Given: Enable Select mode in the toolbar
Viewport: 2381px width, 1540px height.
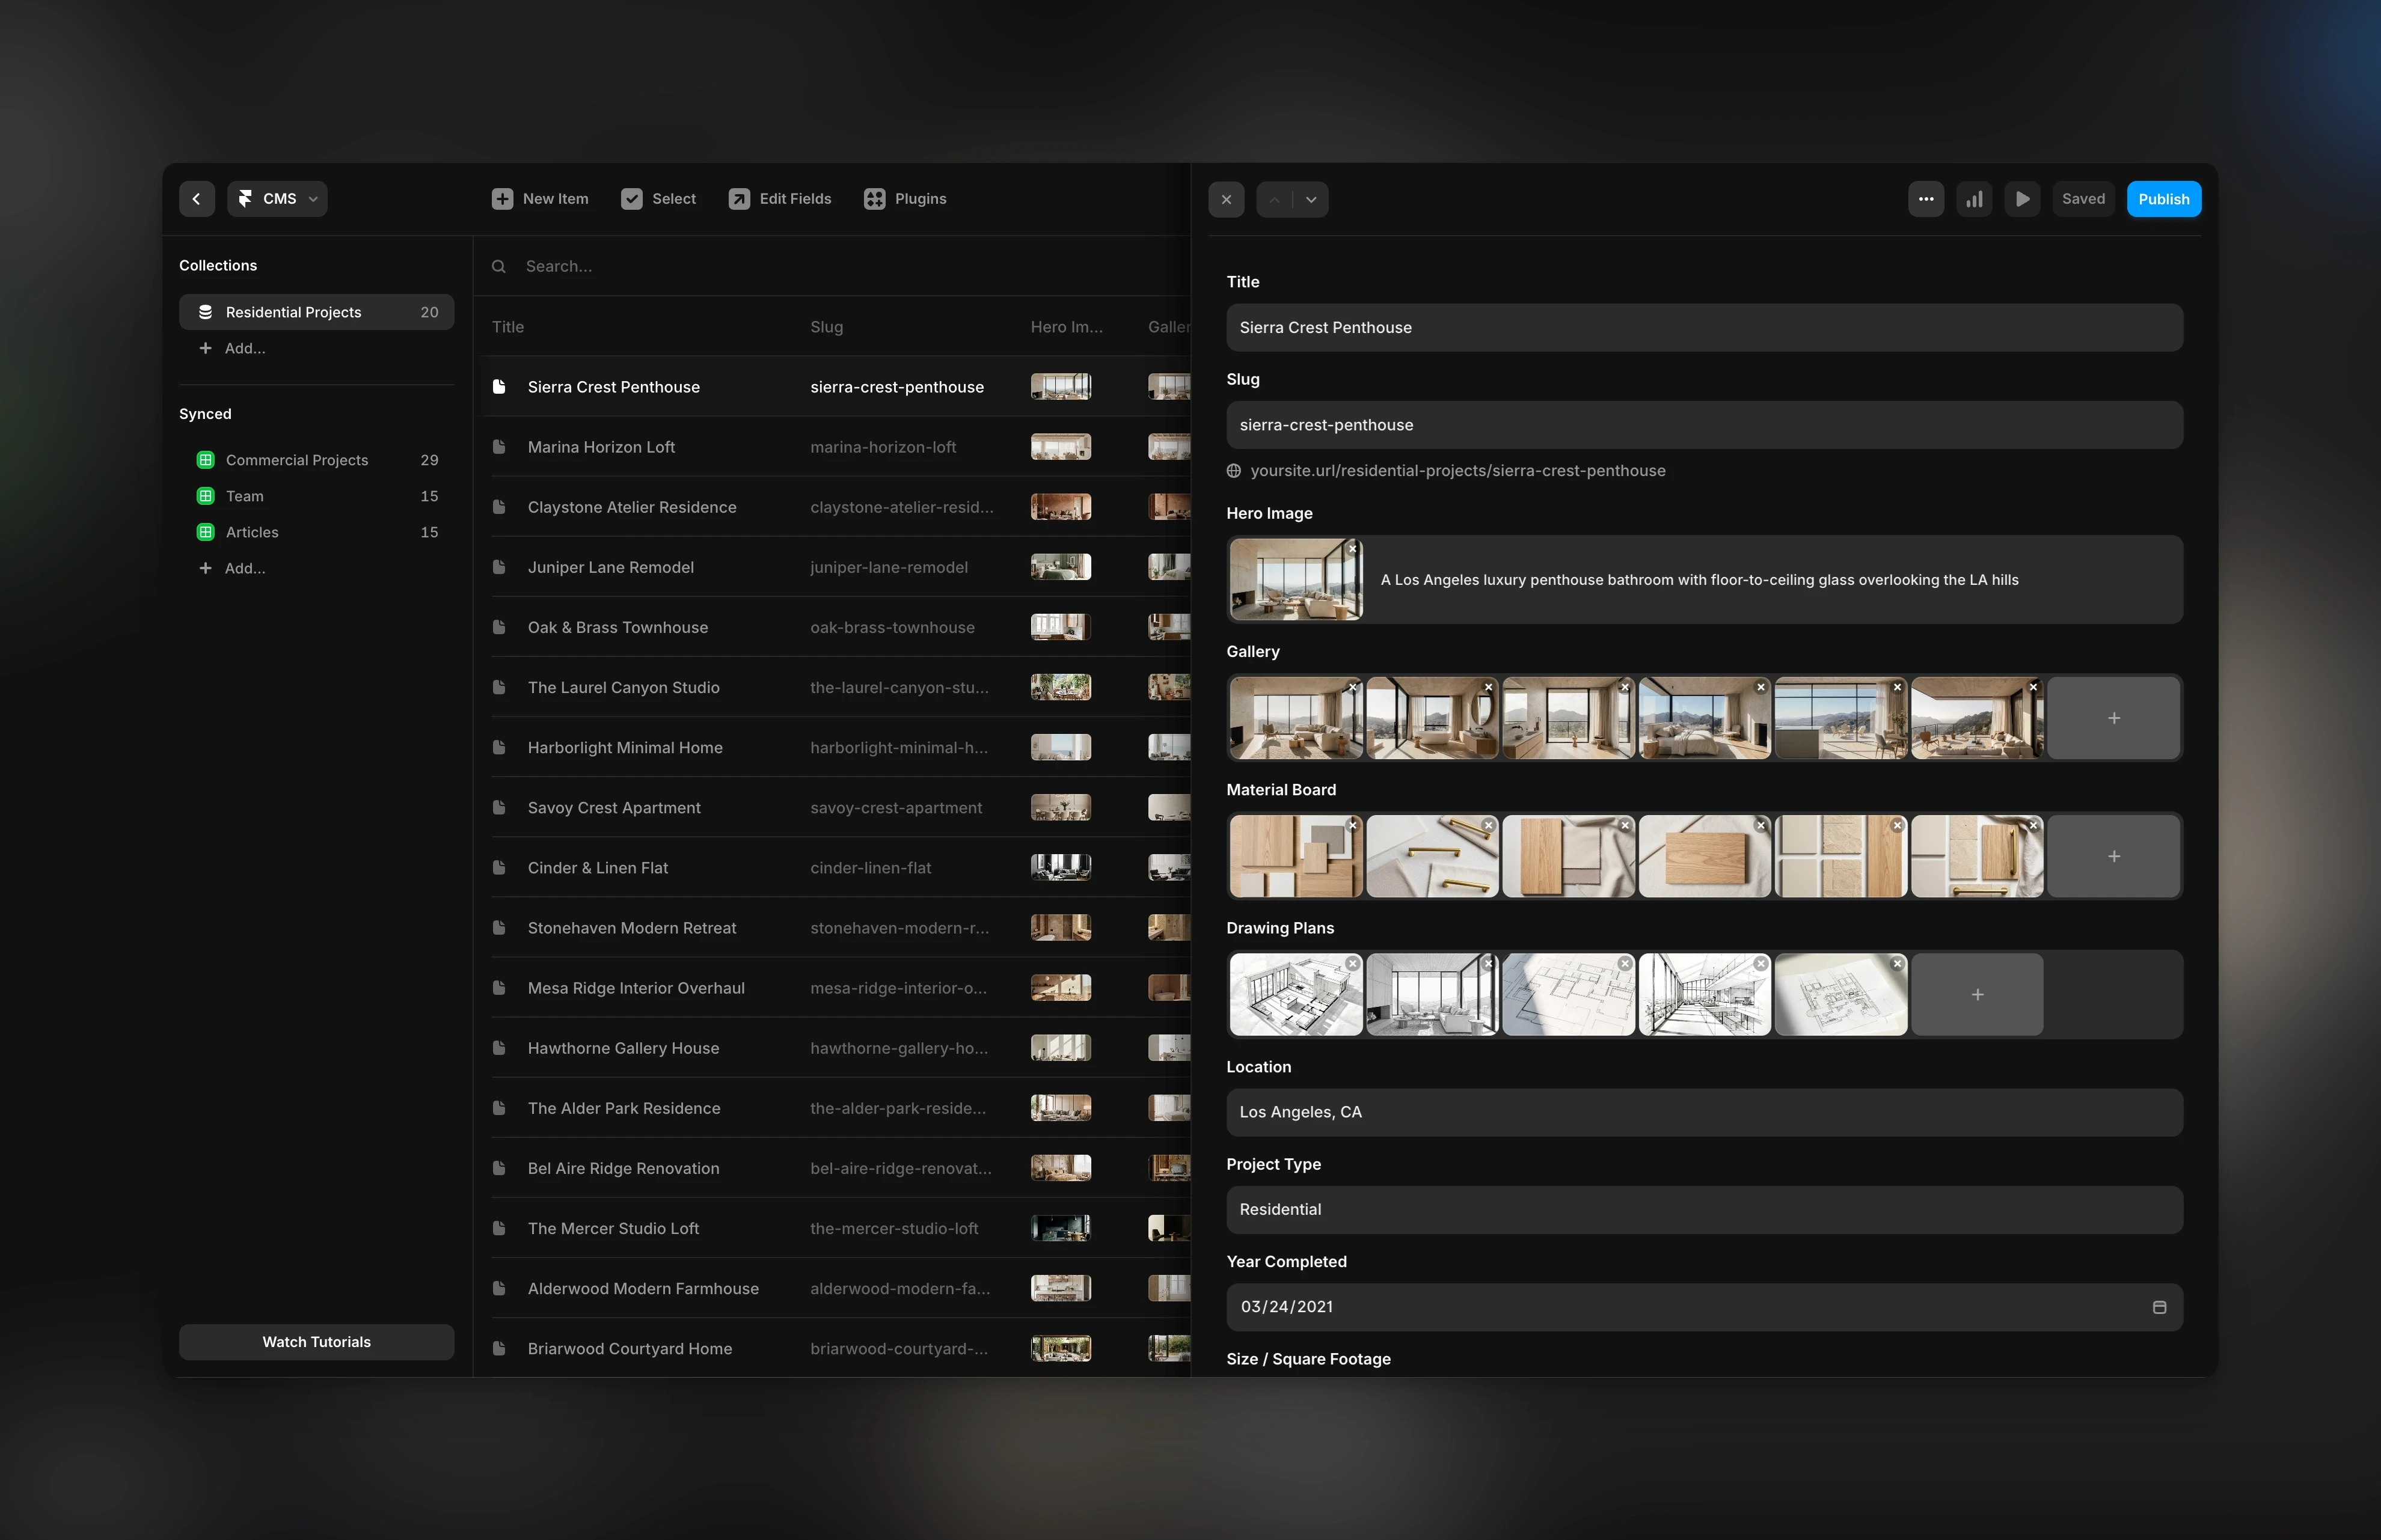Looking at the screenshot, I should tap(658, 198).
